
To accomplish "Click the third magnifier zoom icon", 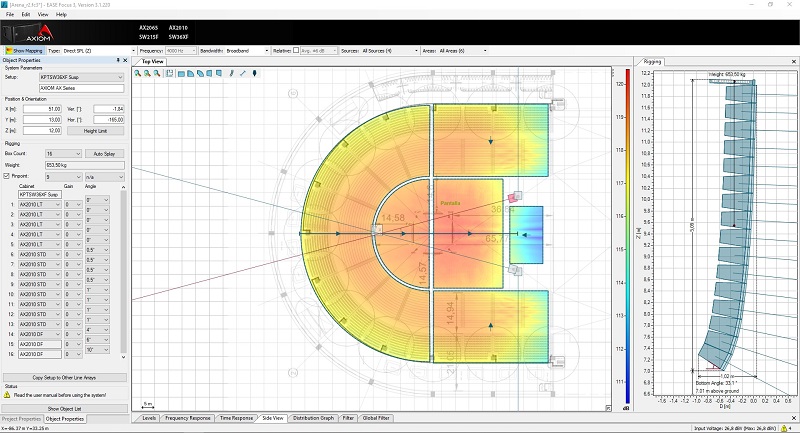I will click(157, 73).
